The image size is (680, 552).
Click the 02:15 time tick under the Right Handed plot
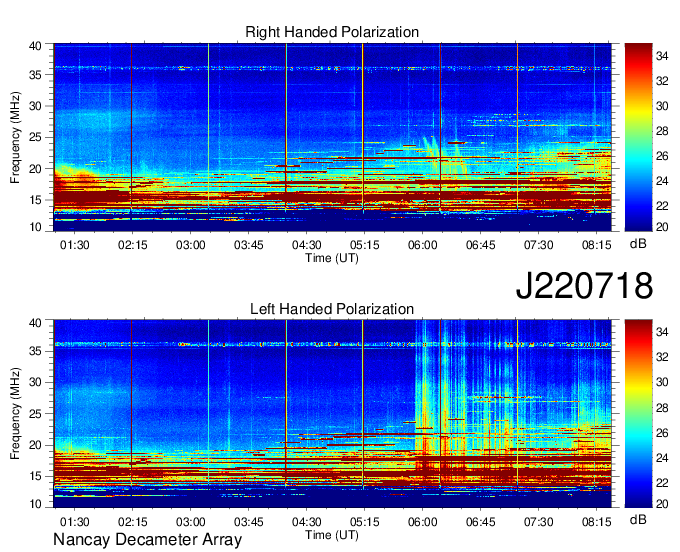(133, 245)
